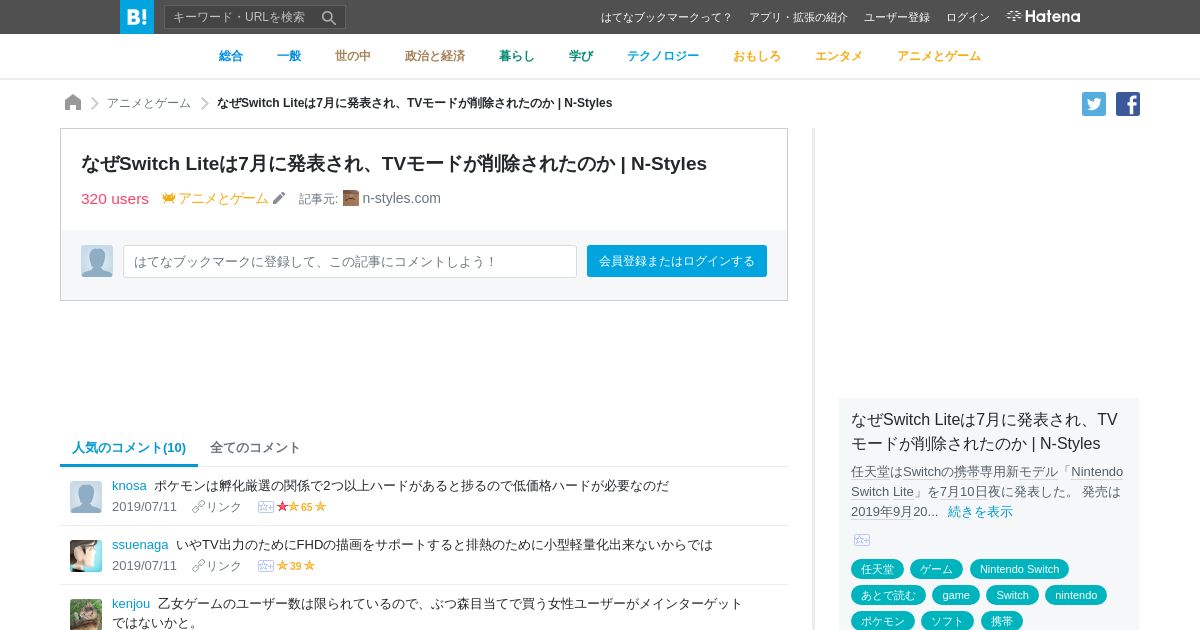Switch to 人気のコメント(10) tab
The height and width of the screenshot is (630, 1200).
click(129, 447)
